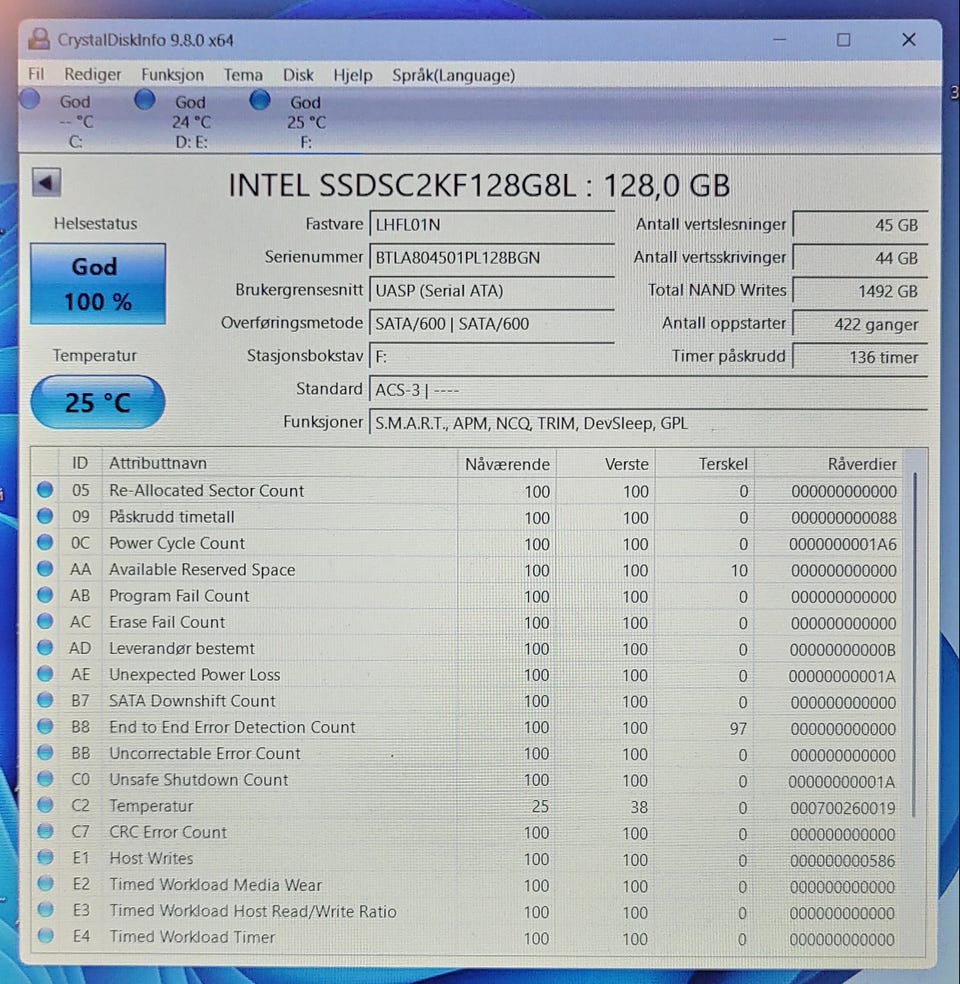Click threshold value 97 for End to End Error
Image resolution: width=960 pixels, height=984 pixels.
click(x=738, y=729)
